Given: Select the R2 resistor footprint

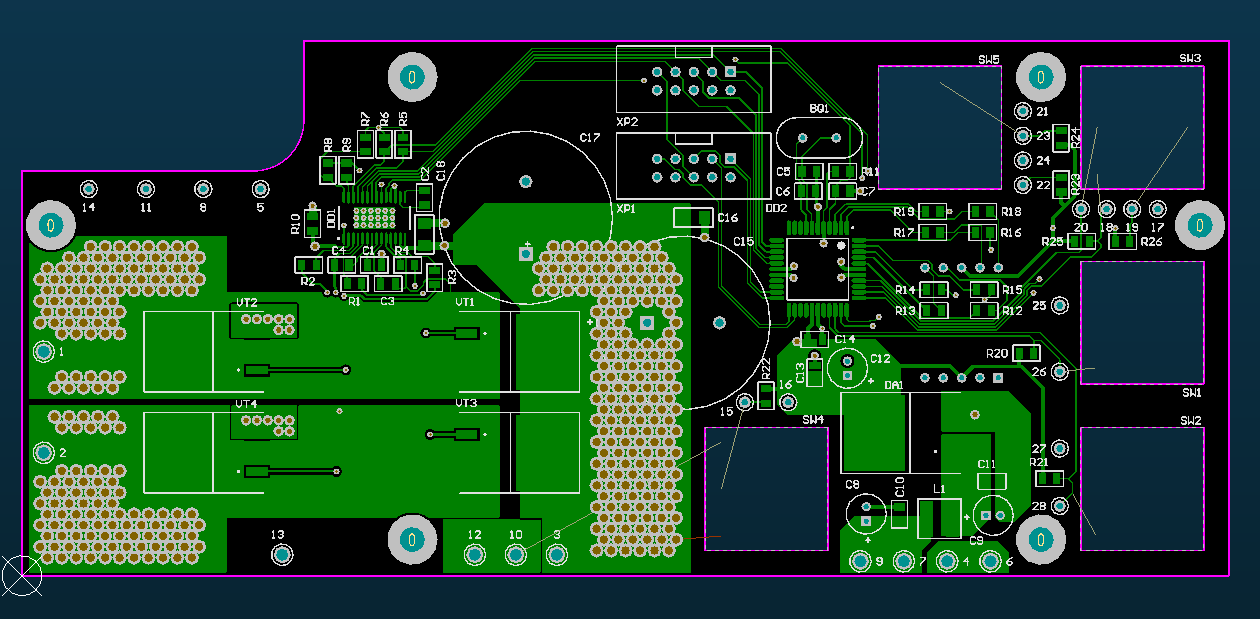Looking at the screenshot, I should pos(308,265).
